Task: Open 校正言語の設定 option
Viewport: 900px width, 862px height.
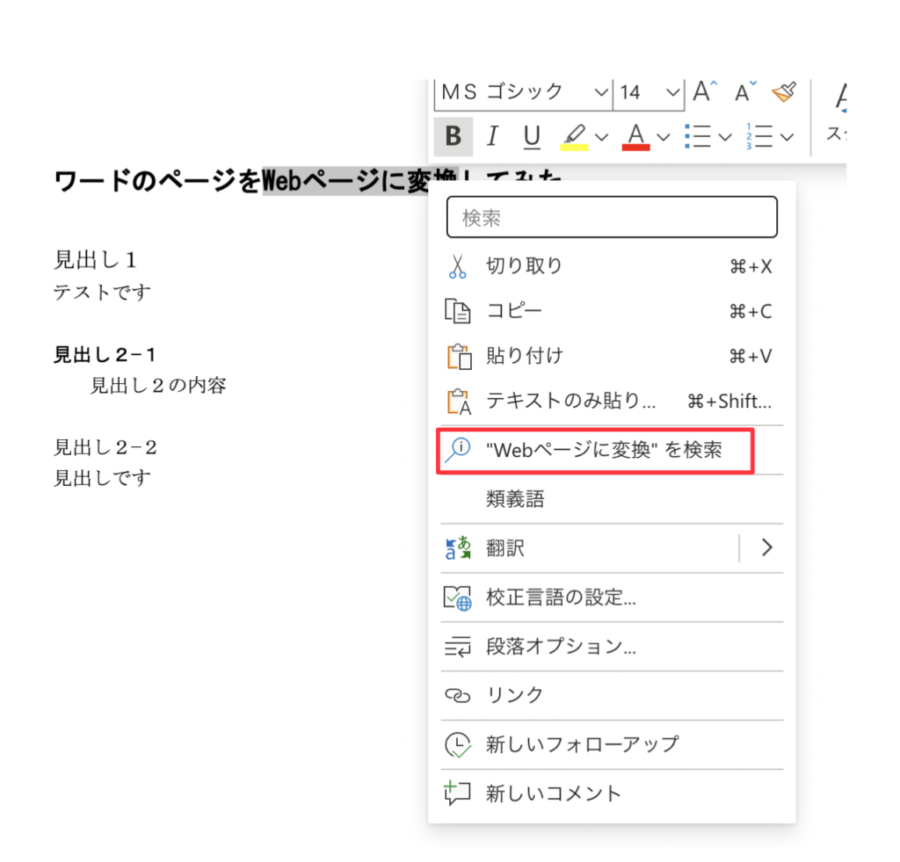Action: pyautogui.click(x=612, y=597)
